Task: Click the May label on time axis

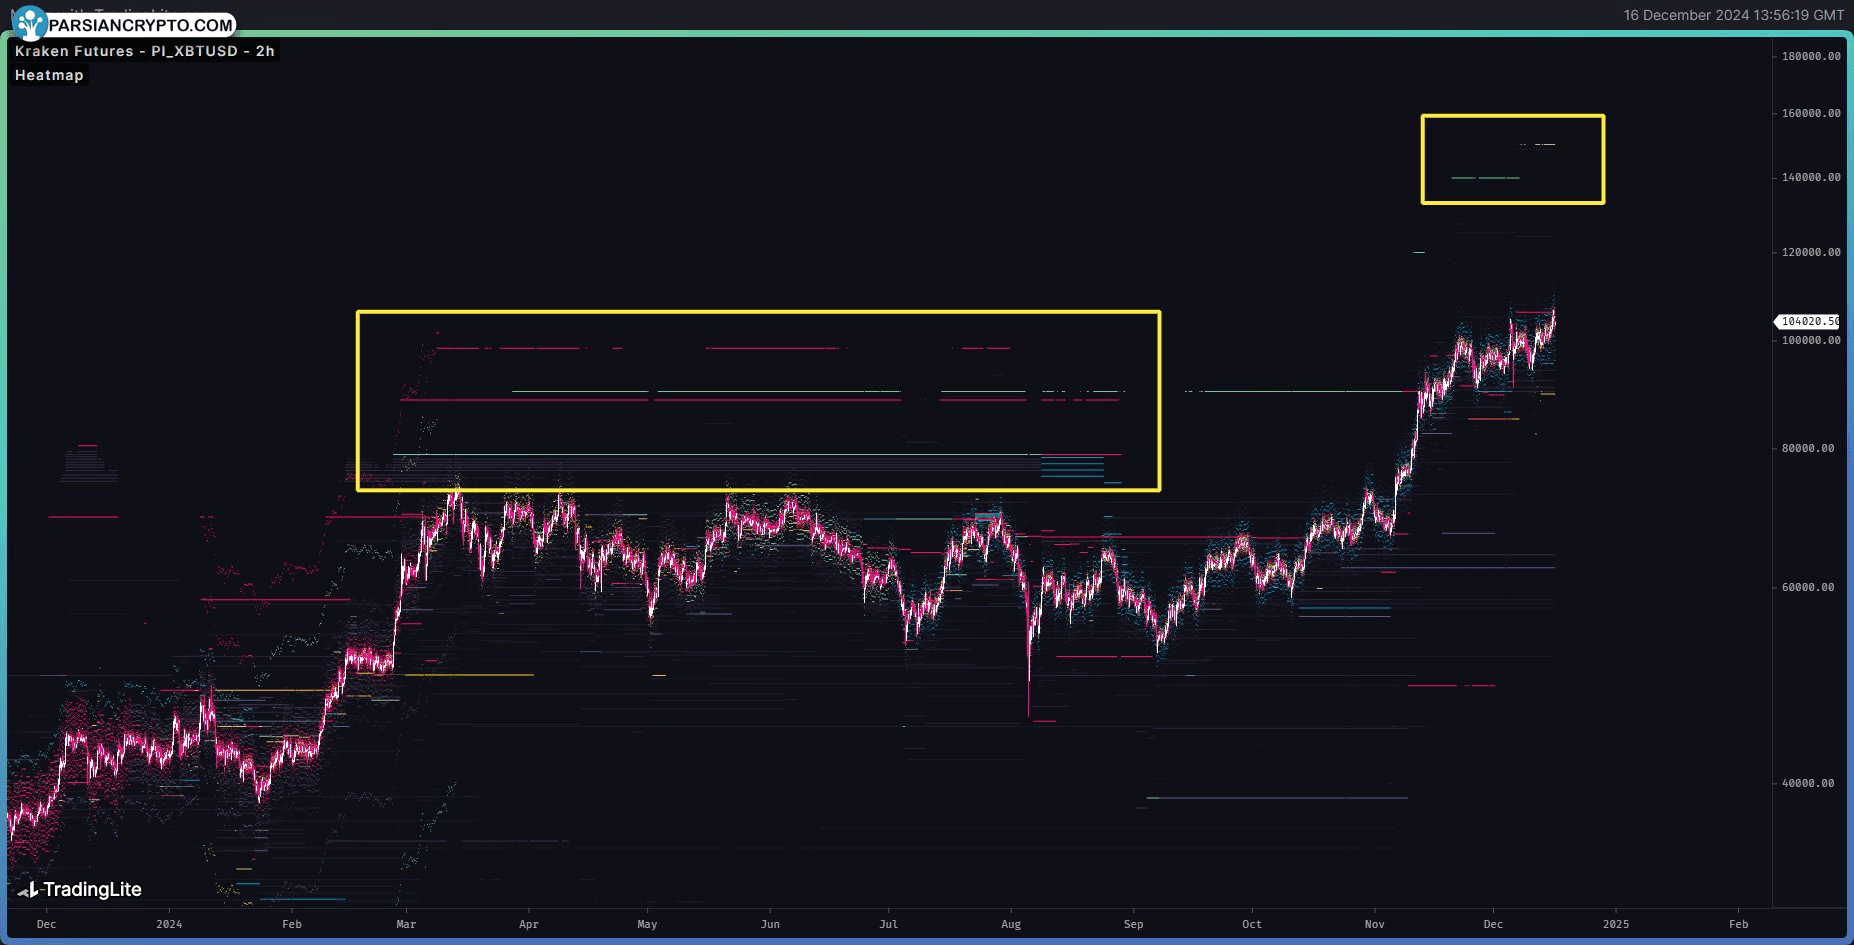Action: coord(647,924)
